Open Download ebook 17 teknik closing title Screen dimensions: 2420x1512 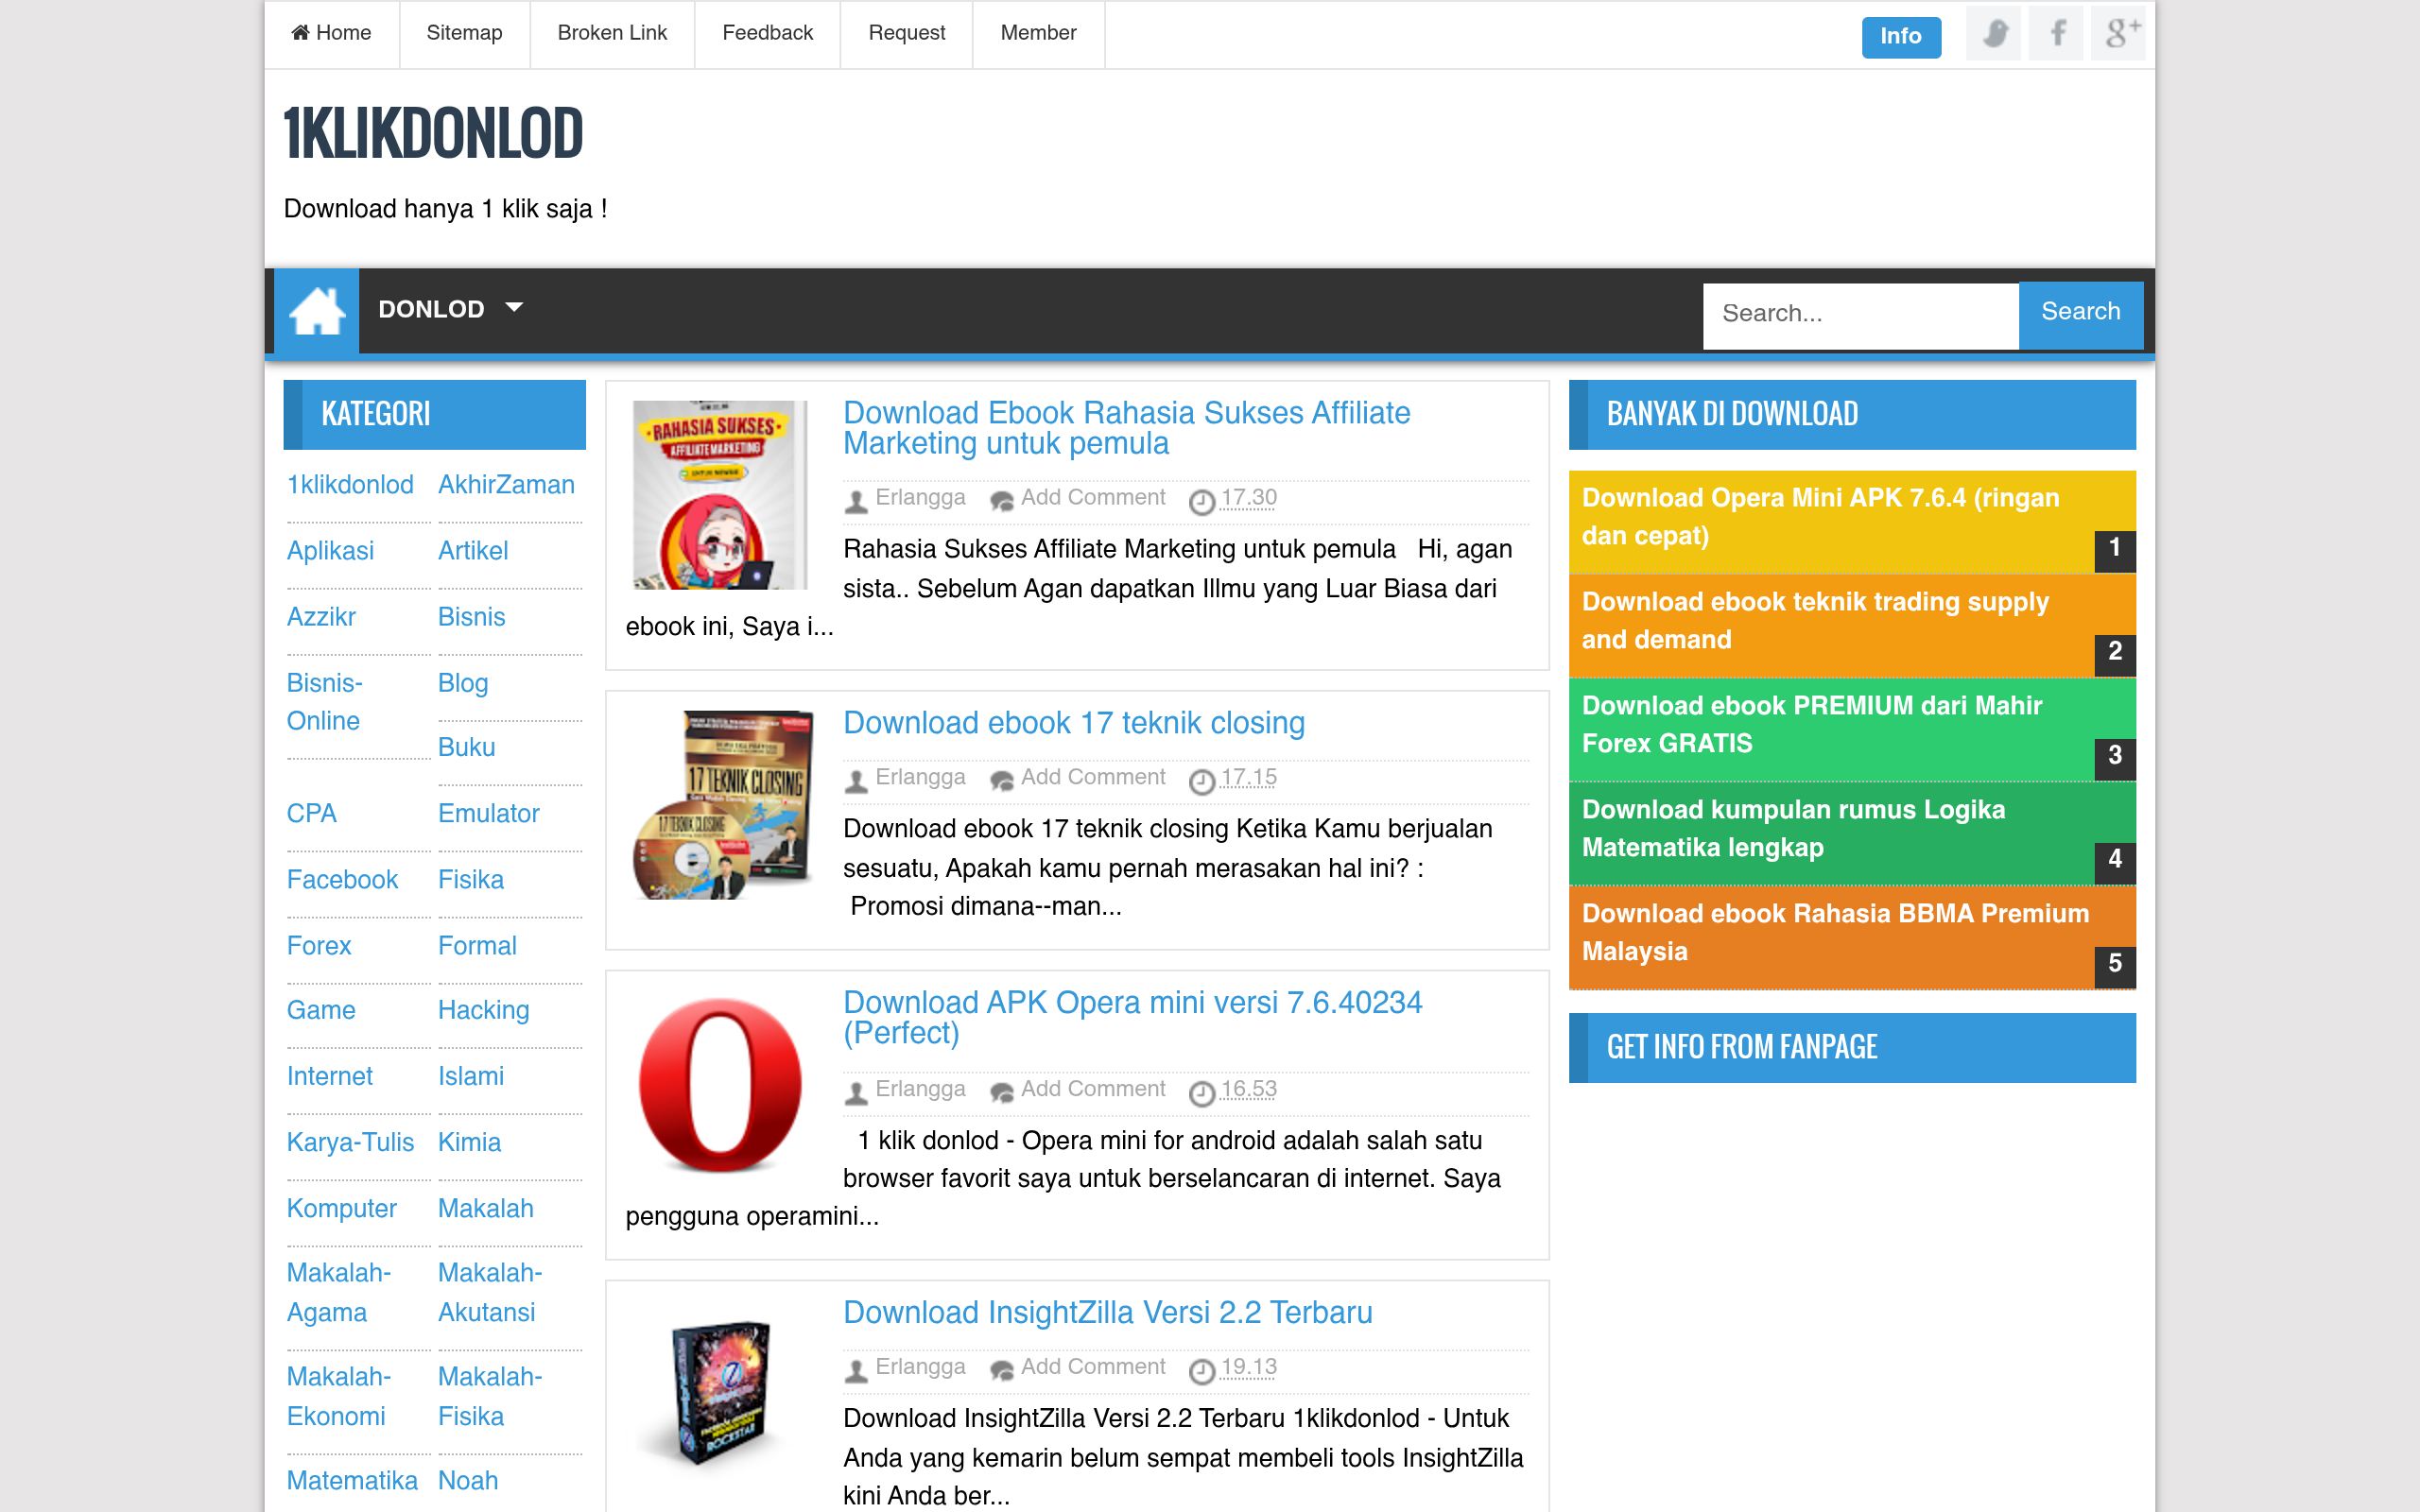click(x=1073, y=723)
